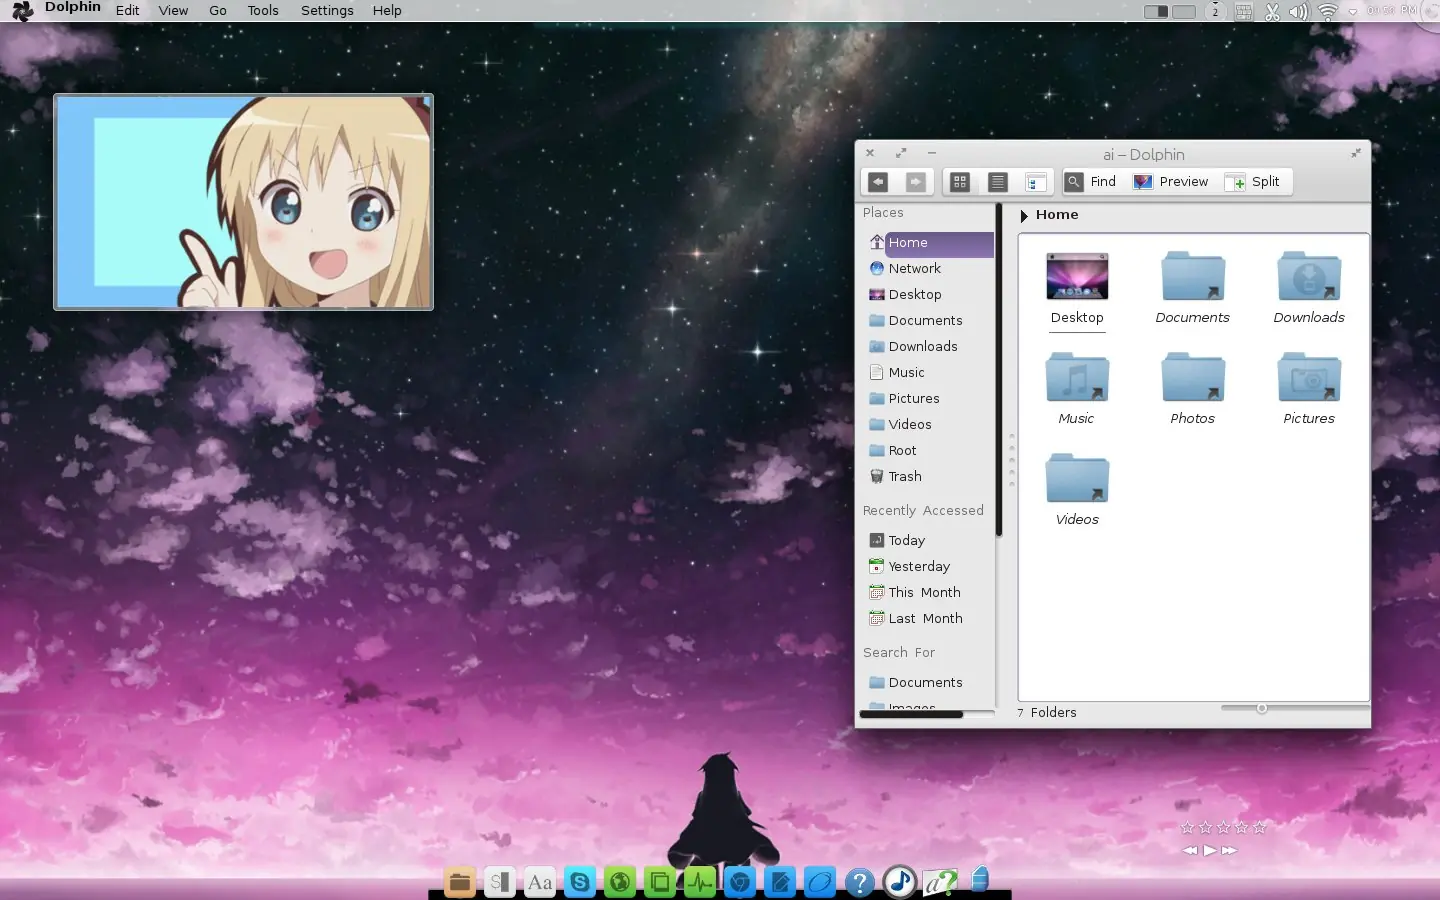Toggle the Preview mode in Dolphin

1171,181
